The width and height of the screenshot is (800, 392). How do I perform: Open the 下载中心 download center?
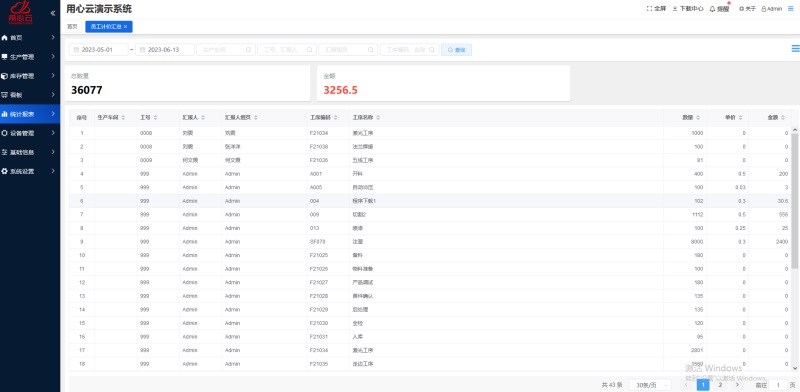(x=688, y=9)
